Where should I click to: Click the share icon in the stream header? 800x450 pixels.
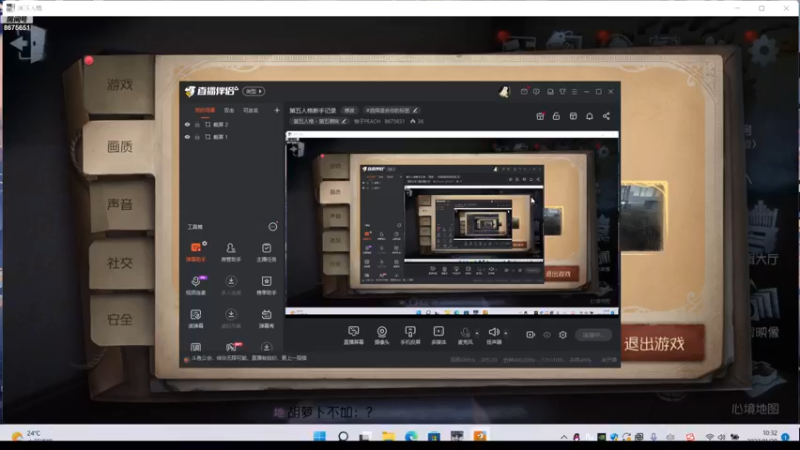[x=606, y=116]
